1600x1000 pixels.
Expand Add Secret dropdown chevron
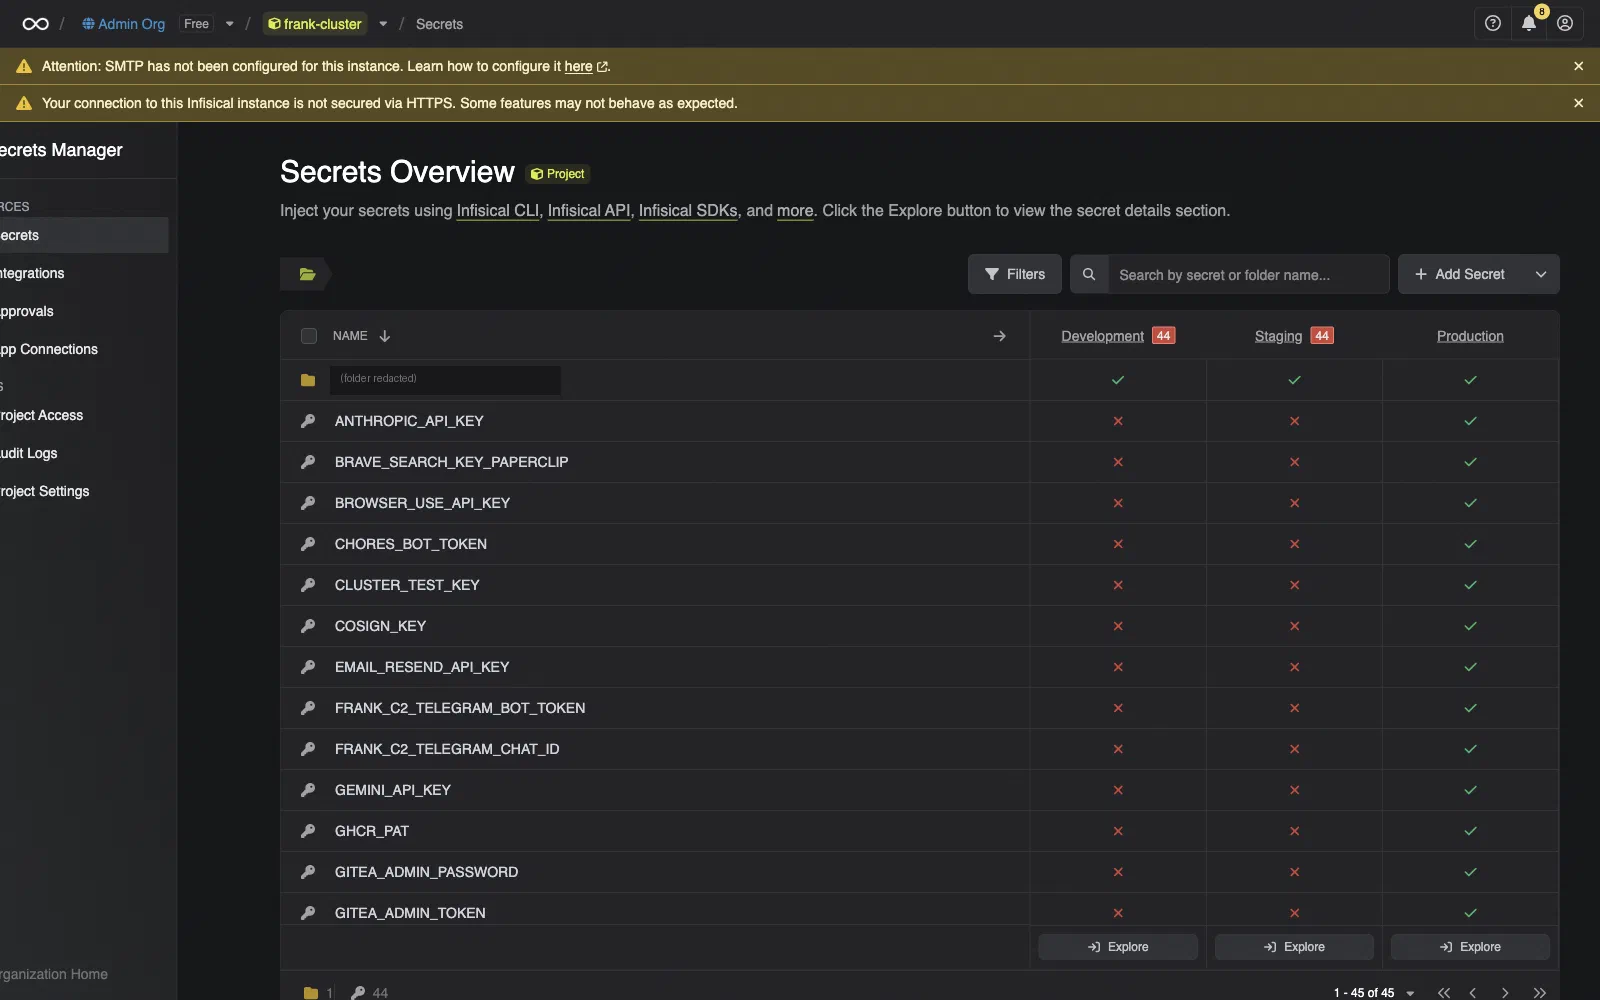coord(1540,274)
